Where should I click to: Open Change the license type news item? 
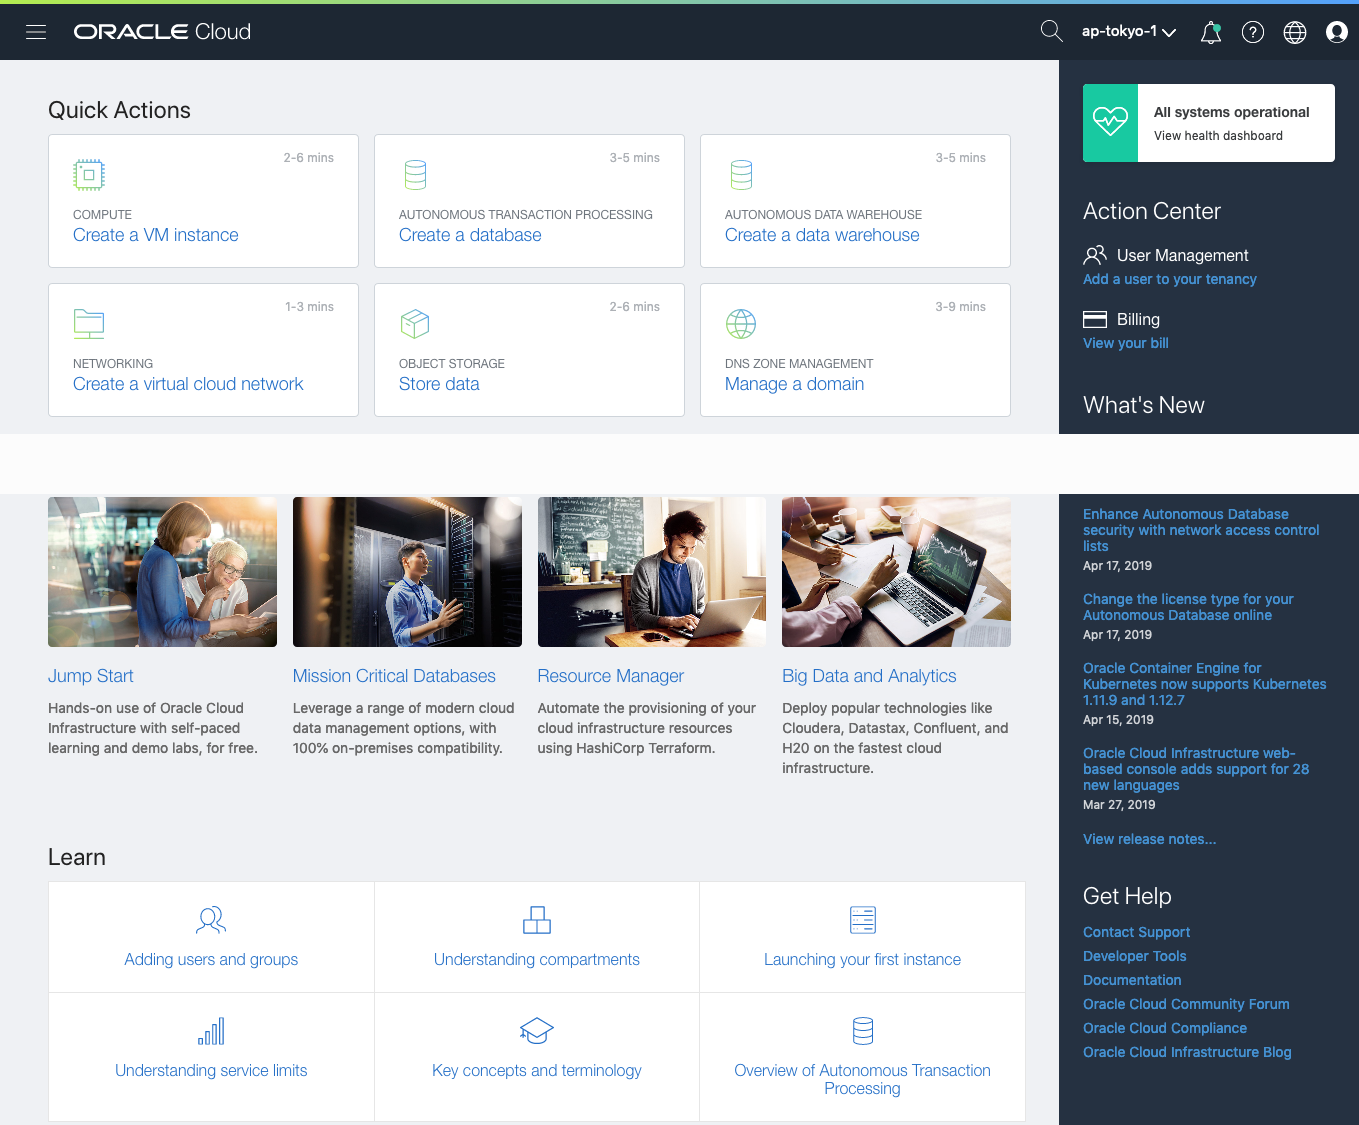pyautogui.click(x=1188, y=607)
